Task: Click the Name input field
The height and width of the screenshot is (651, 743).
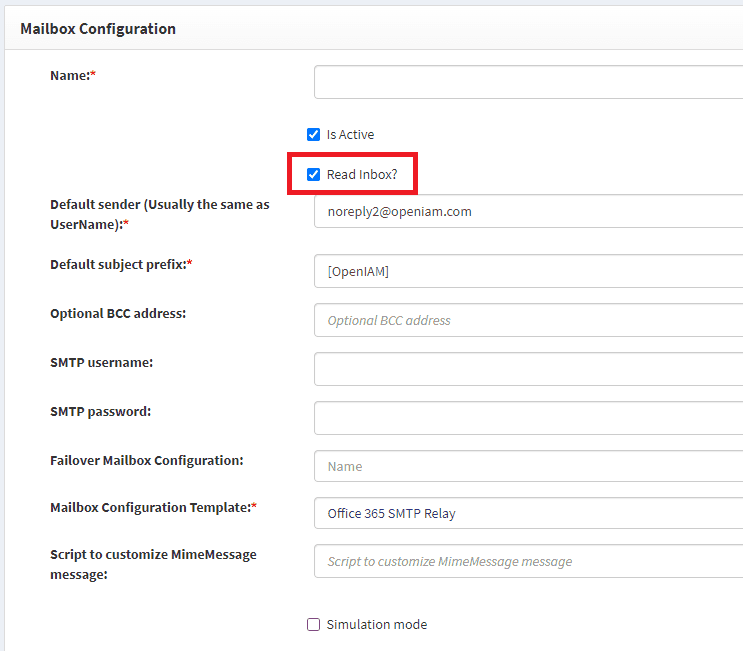Action: [528, 82]
